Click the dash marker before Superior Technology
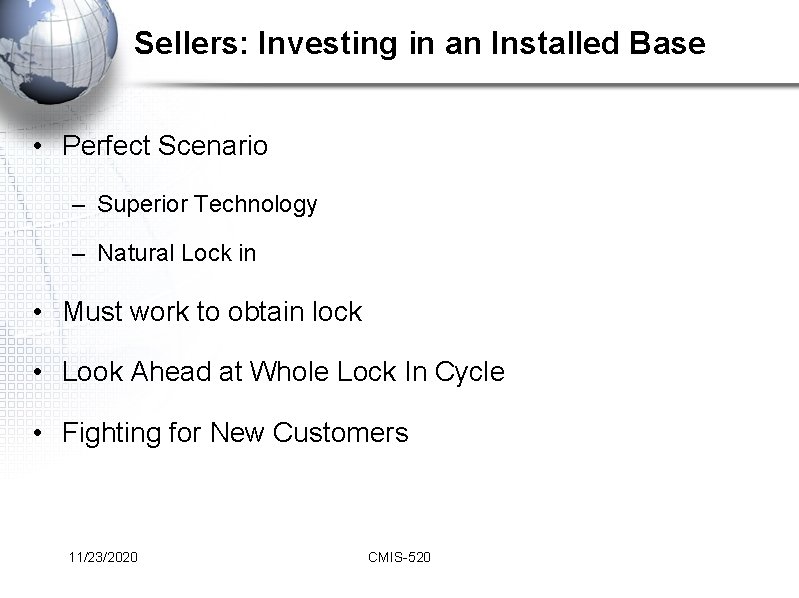 pos(79,205)
